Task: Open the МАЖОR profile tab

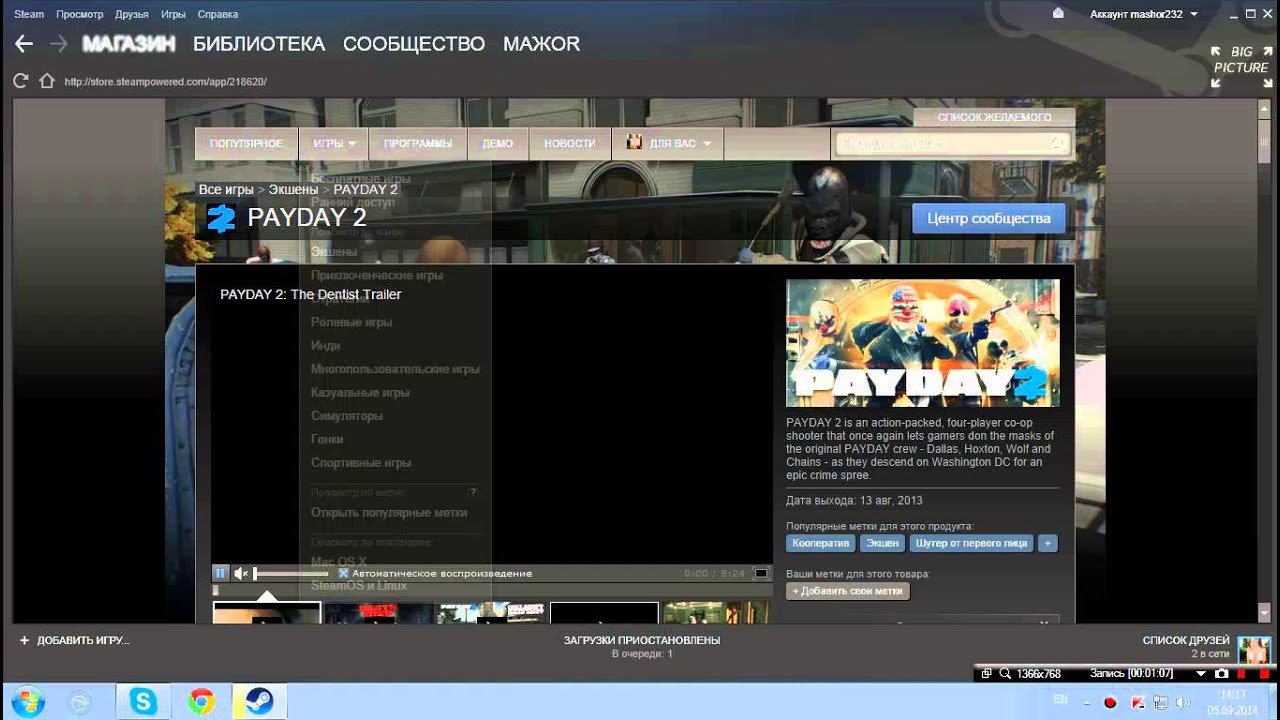Action: point(541,44)
